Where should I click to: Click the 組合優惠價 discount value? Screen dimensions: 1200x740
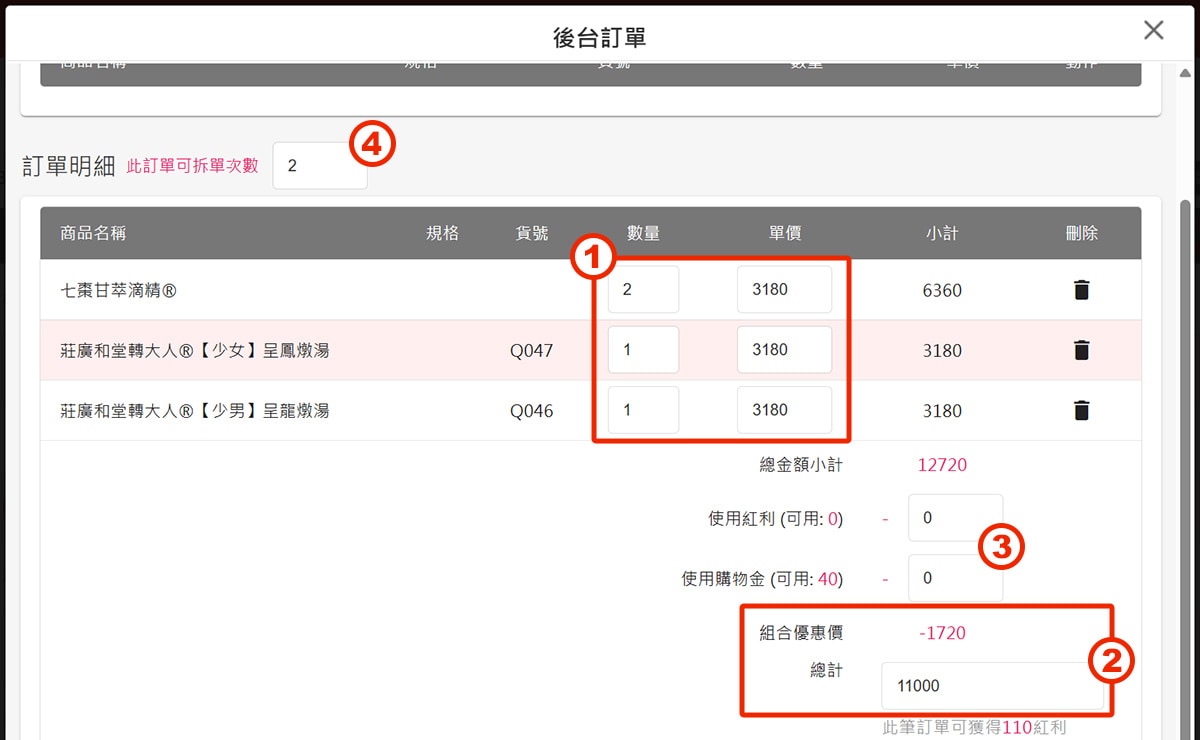click(940, 632)
